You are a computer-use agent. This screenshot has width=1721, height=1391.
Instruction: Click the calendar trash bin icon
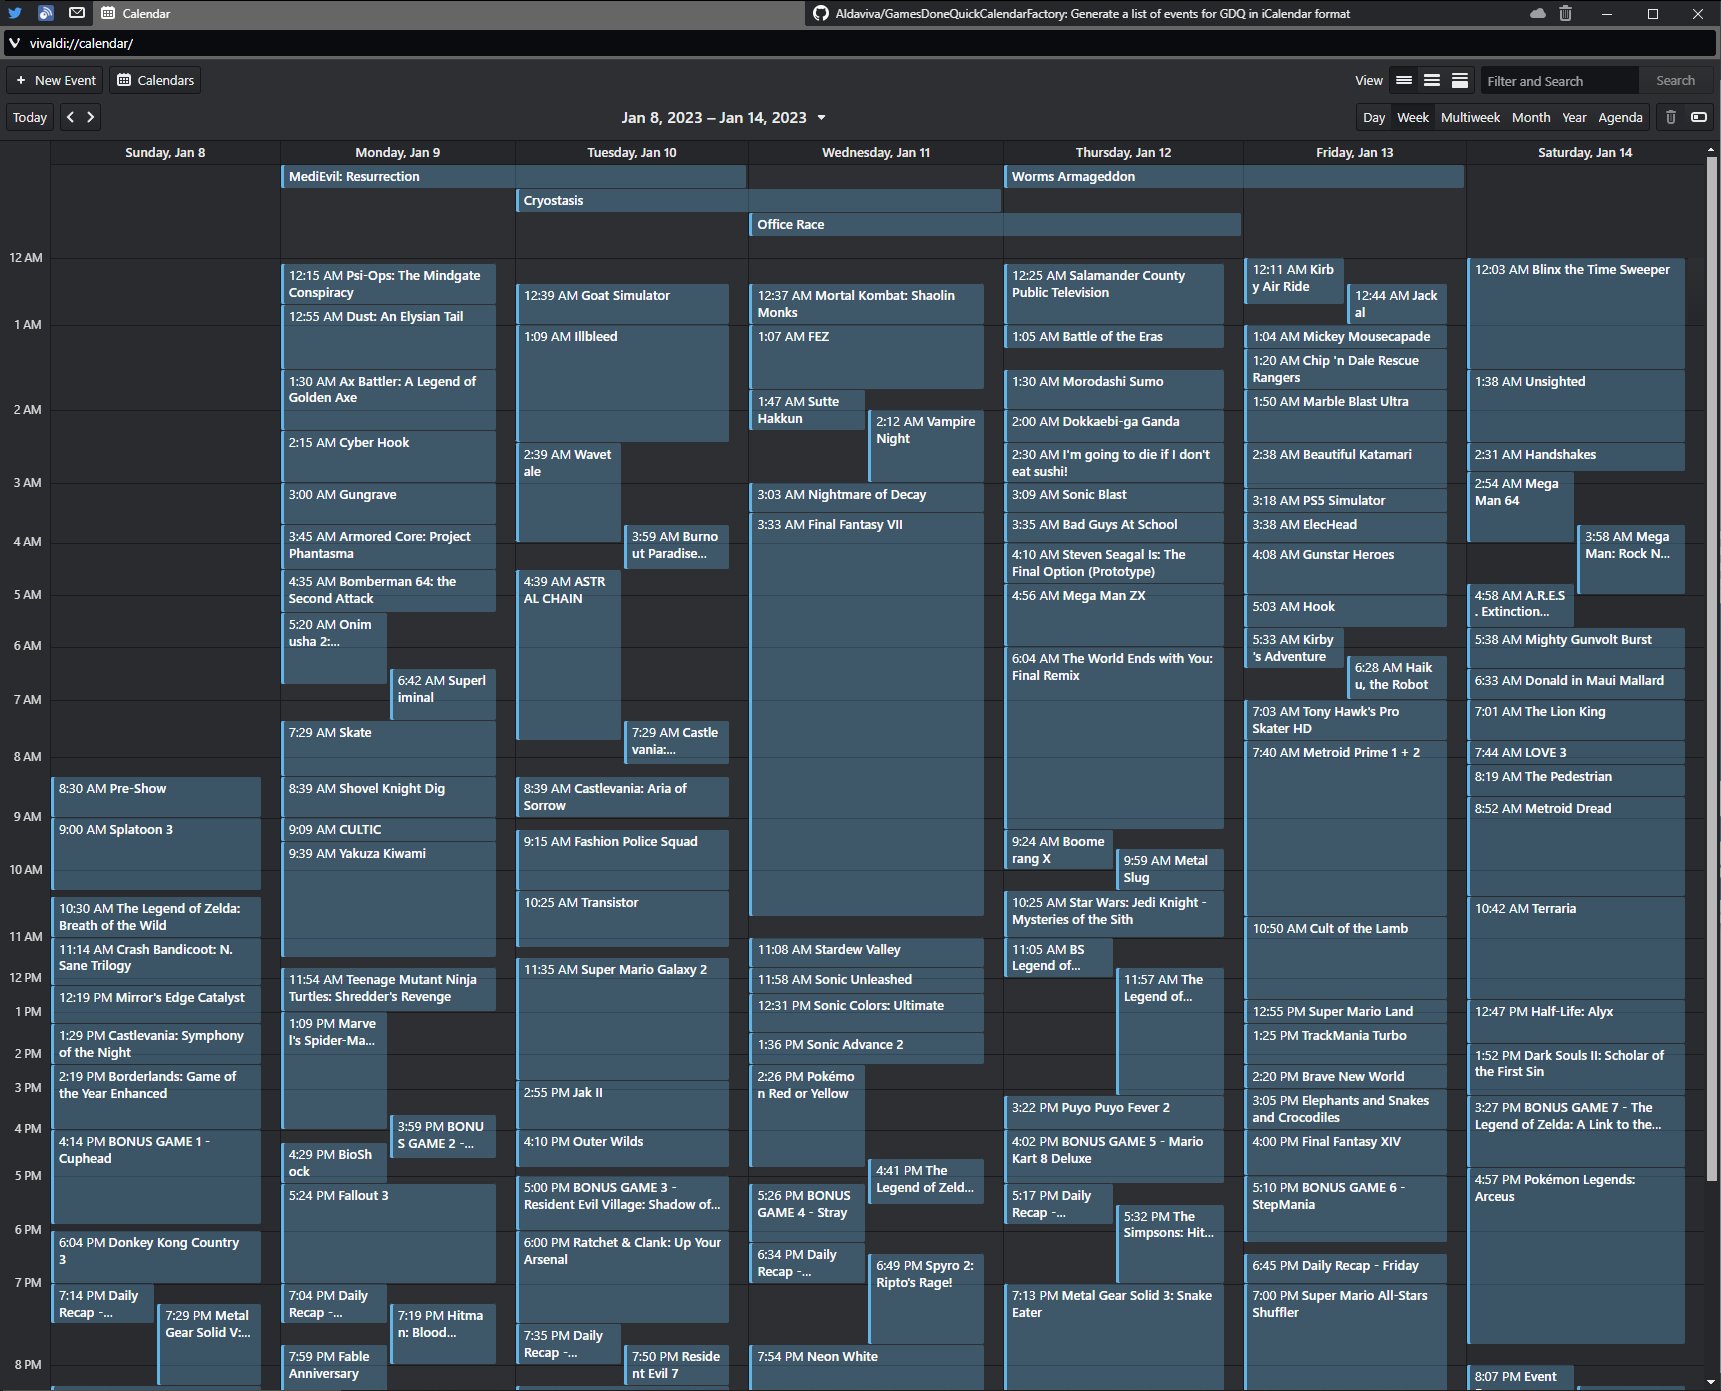pos(1670,117)
